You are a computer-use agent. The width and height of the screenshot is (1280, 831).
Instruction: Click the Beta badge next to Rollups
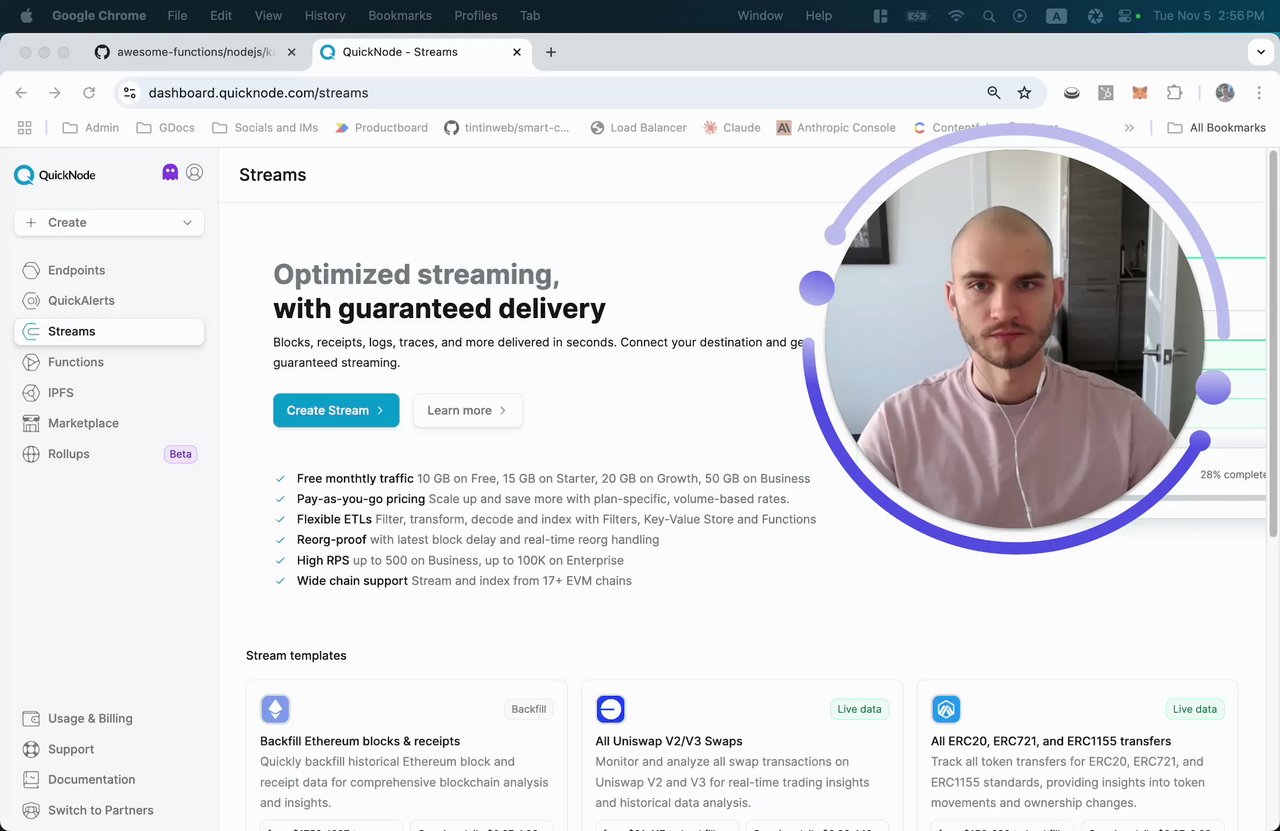coord(180,454)
